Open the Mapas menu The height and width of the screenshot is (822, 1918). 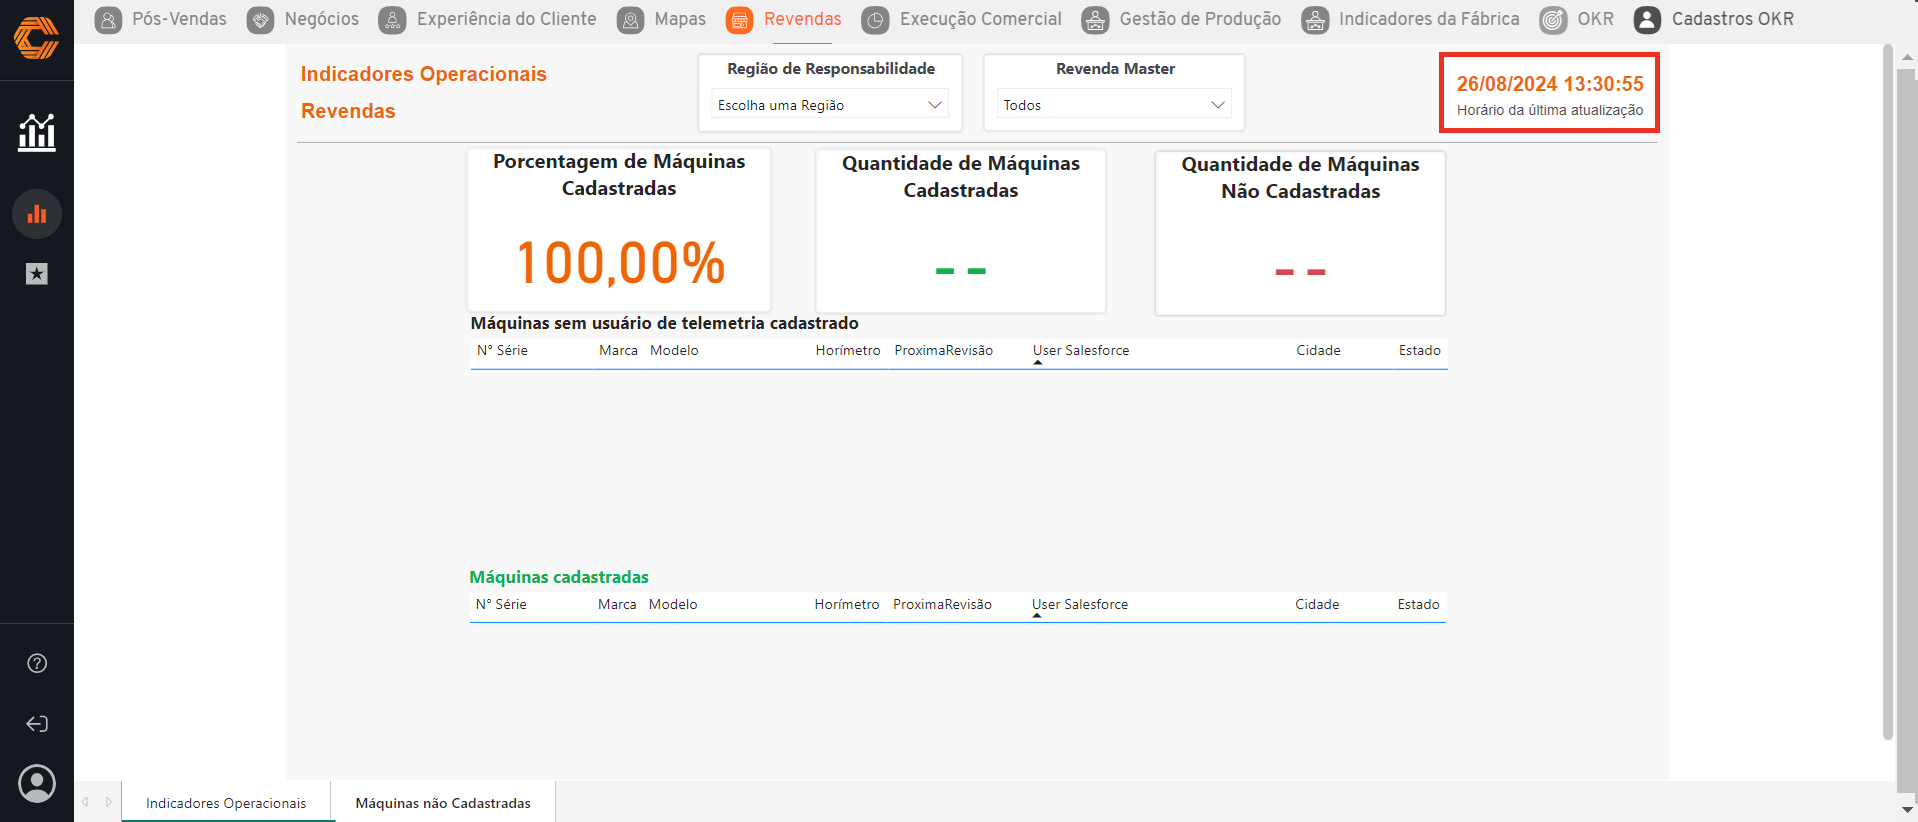[x=680, y=19]
